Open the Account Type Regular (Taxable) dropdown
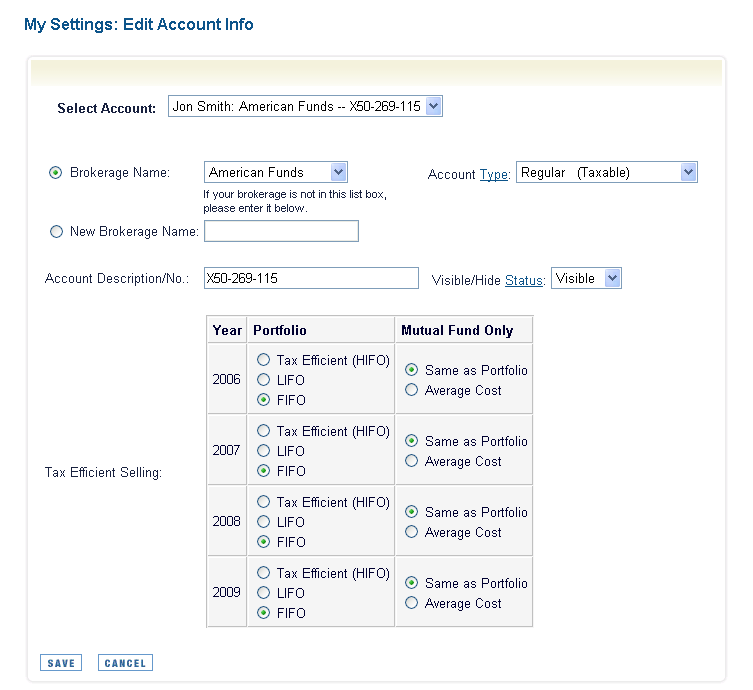Screen dimensions: 753x690 pos(607,172)
